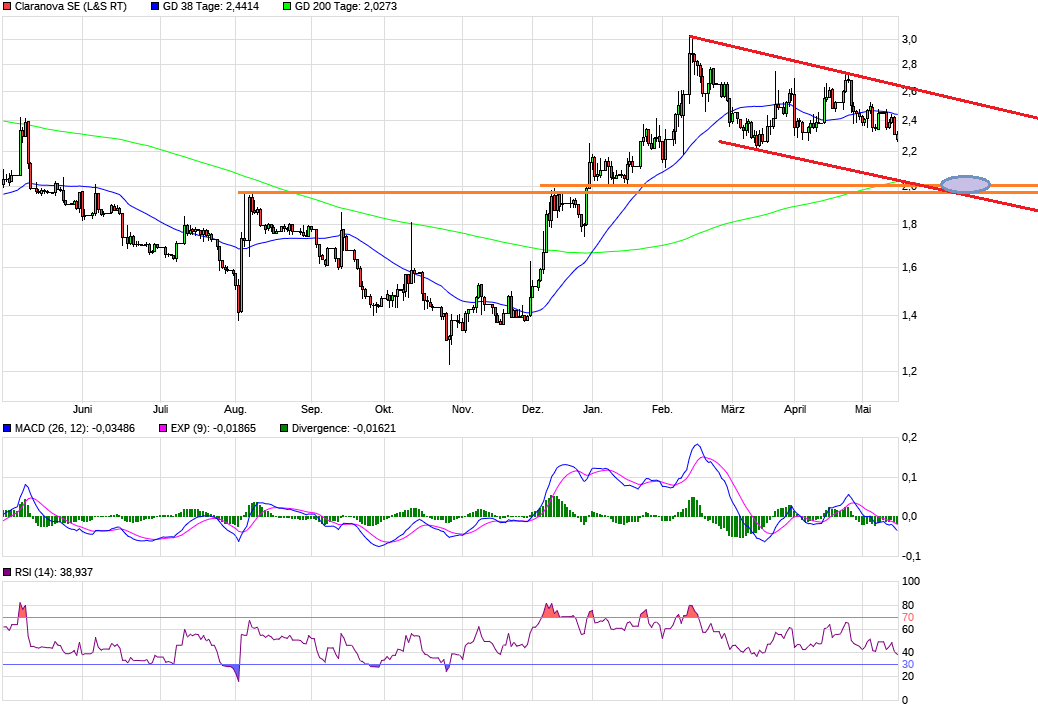The image size is (1038, 710).
Task: Click the Feb. month label on time axis
Action: (x=662, y=409)
